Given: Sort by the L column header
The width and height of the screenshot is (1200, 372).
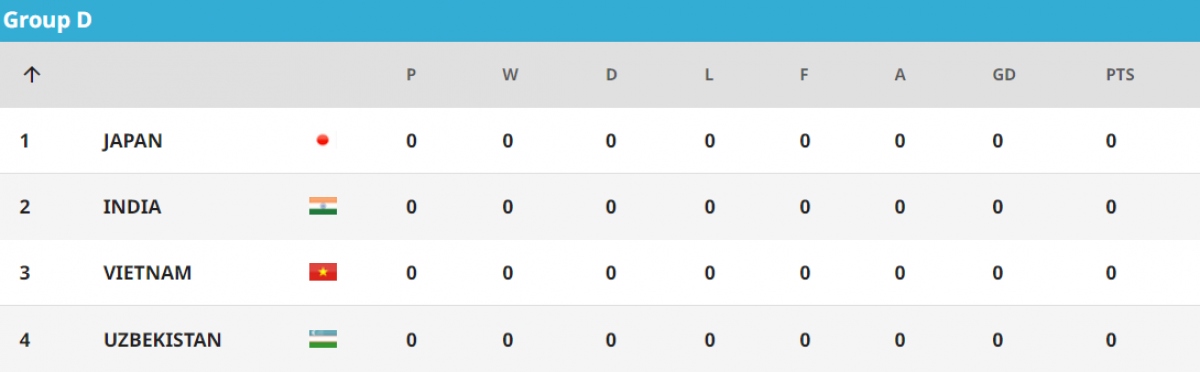Looking at the screenshot, I should click(709, 75).
